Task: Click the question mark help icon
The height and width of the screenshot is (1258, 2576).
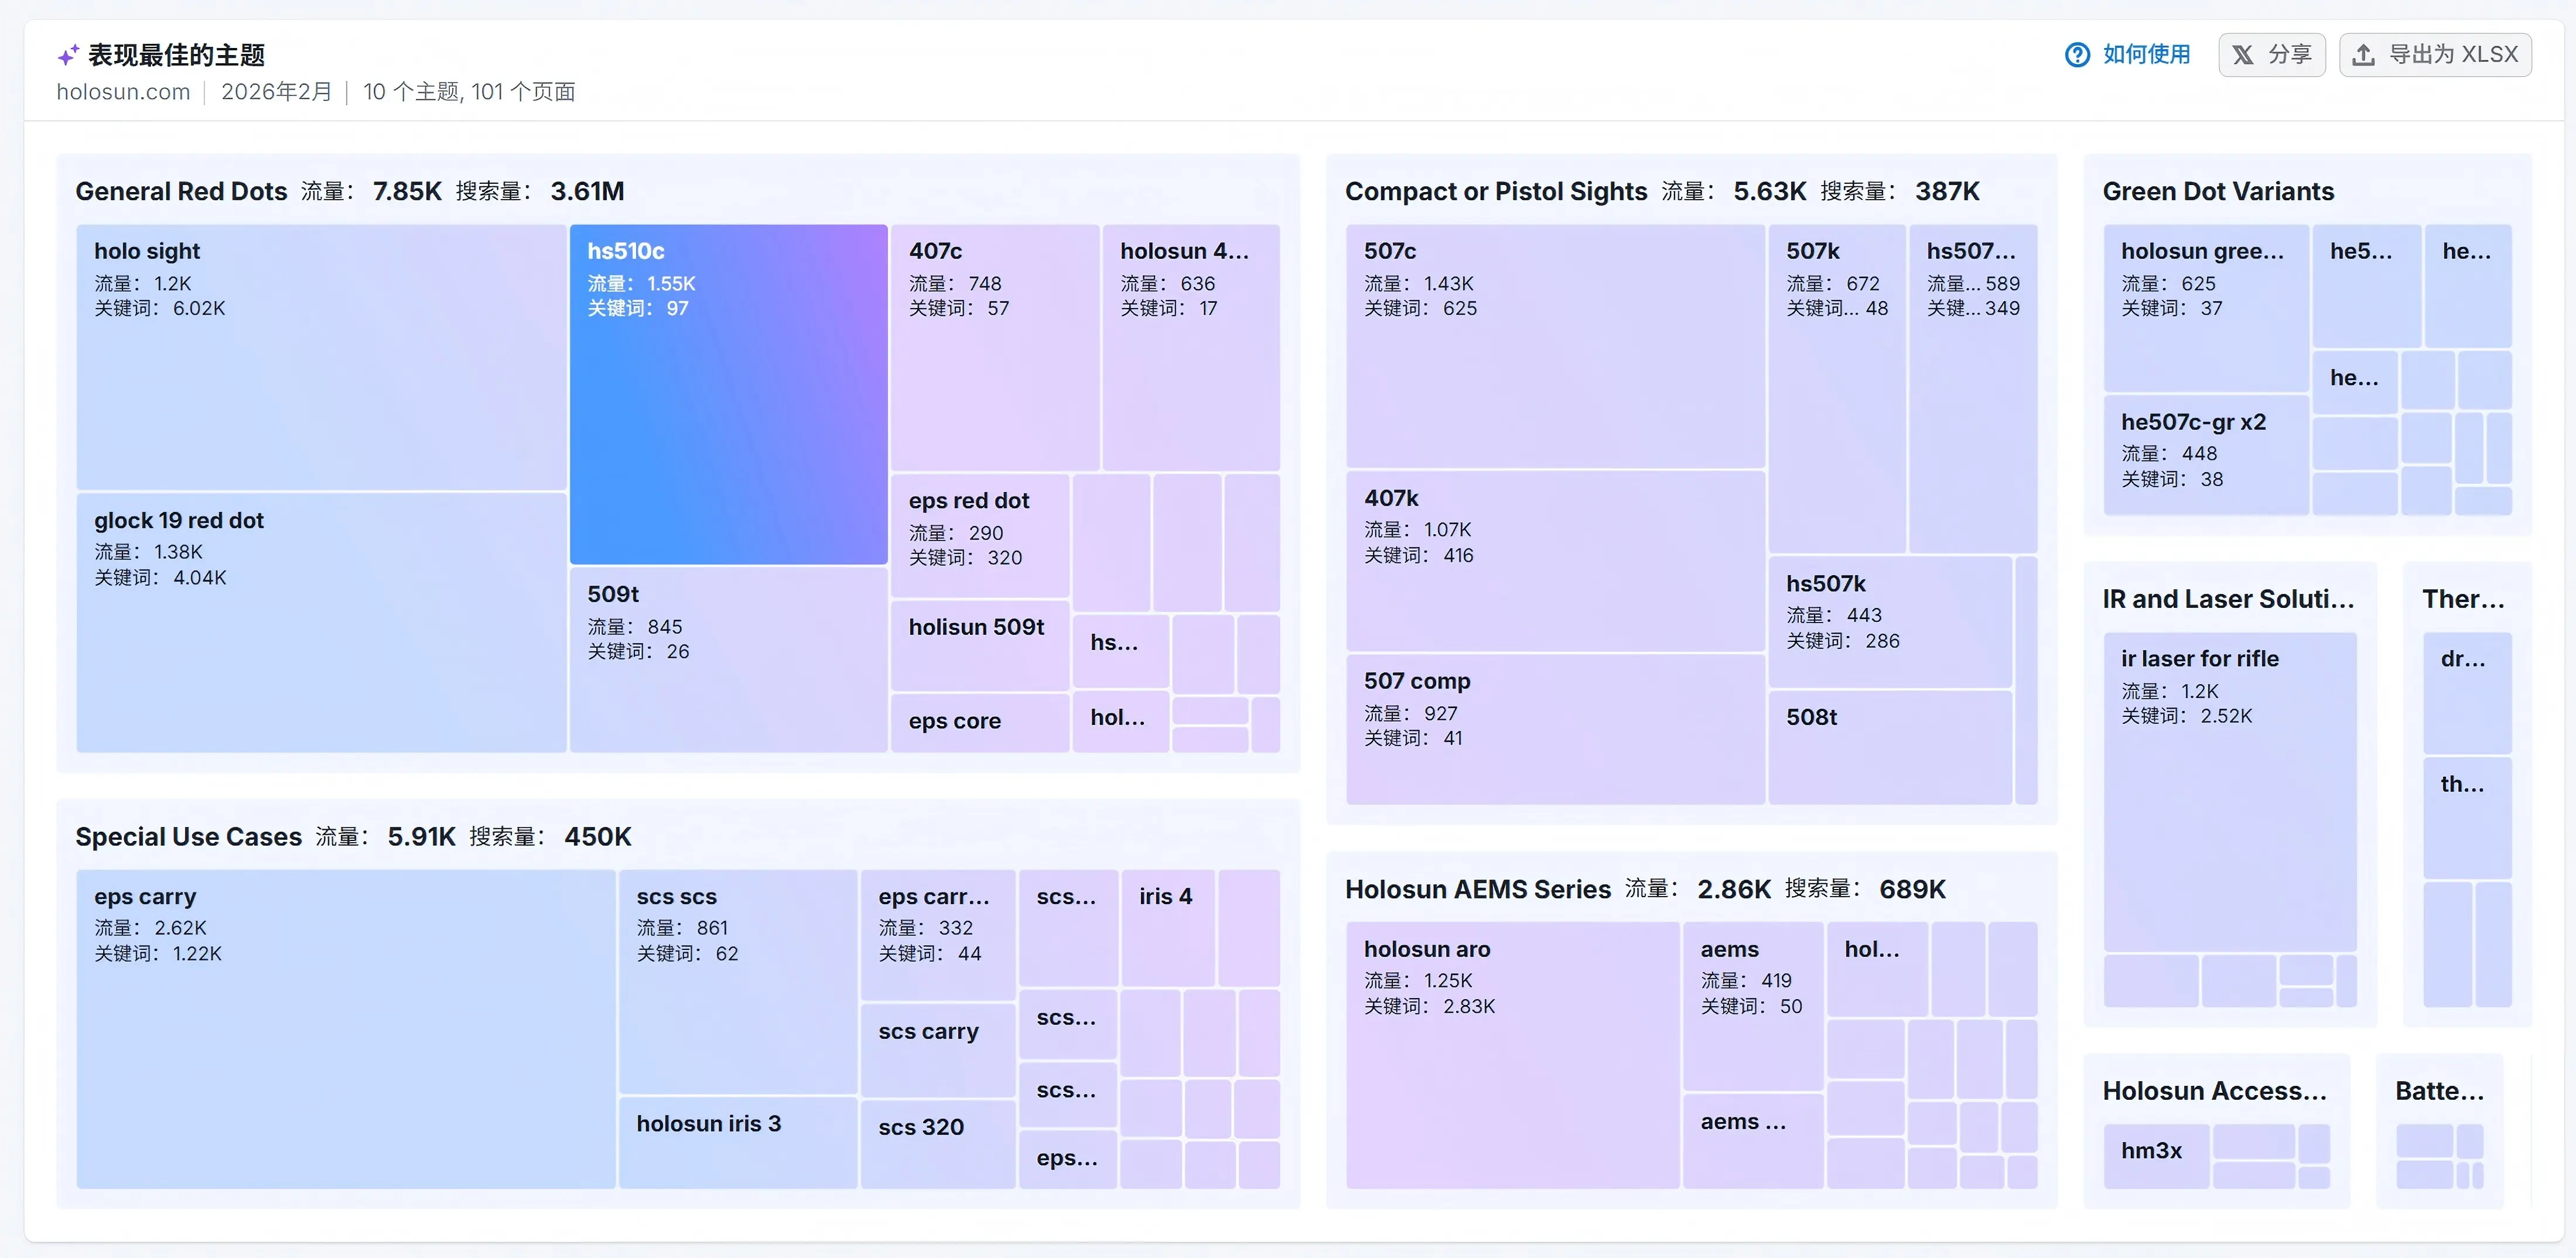Action: point(2077,55)
